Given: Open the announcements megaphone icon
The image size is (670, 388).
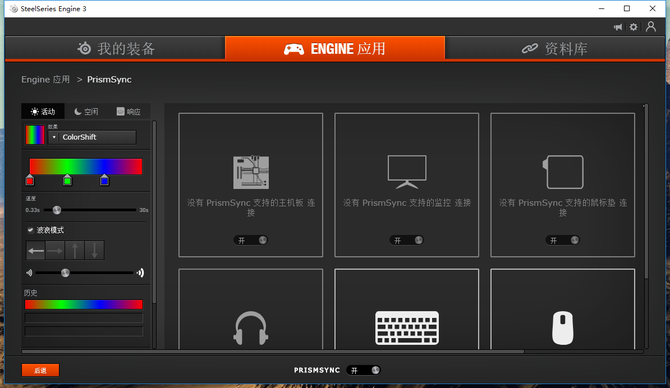Looking at the screenshot, I should coord(618,27).
